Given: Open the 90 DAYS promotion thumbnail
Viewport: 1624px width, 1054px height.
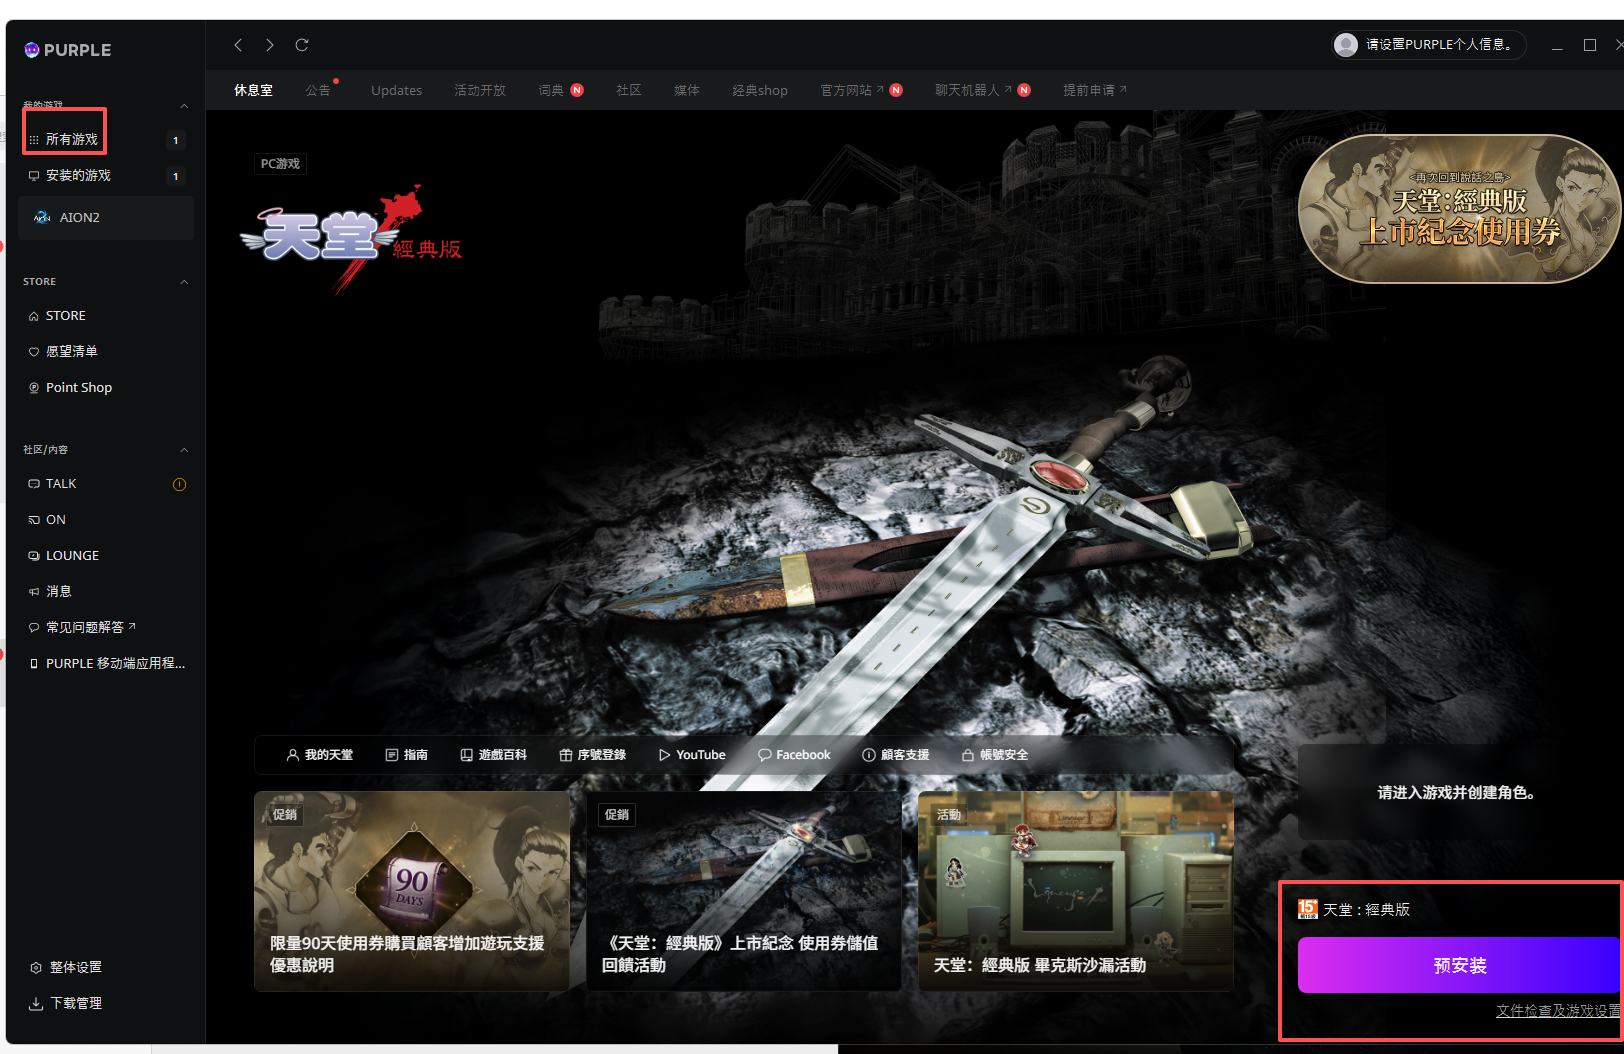Looking at the screenshot, I should click(x=412, y=890).
